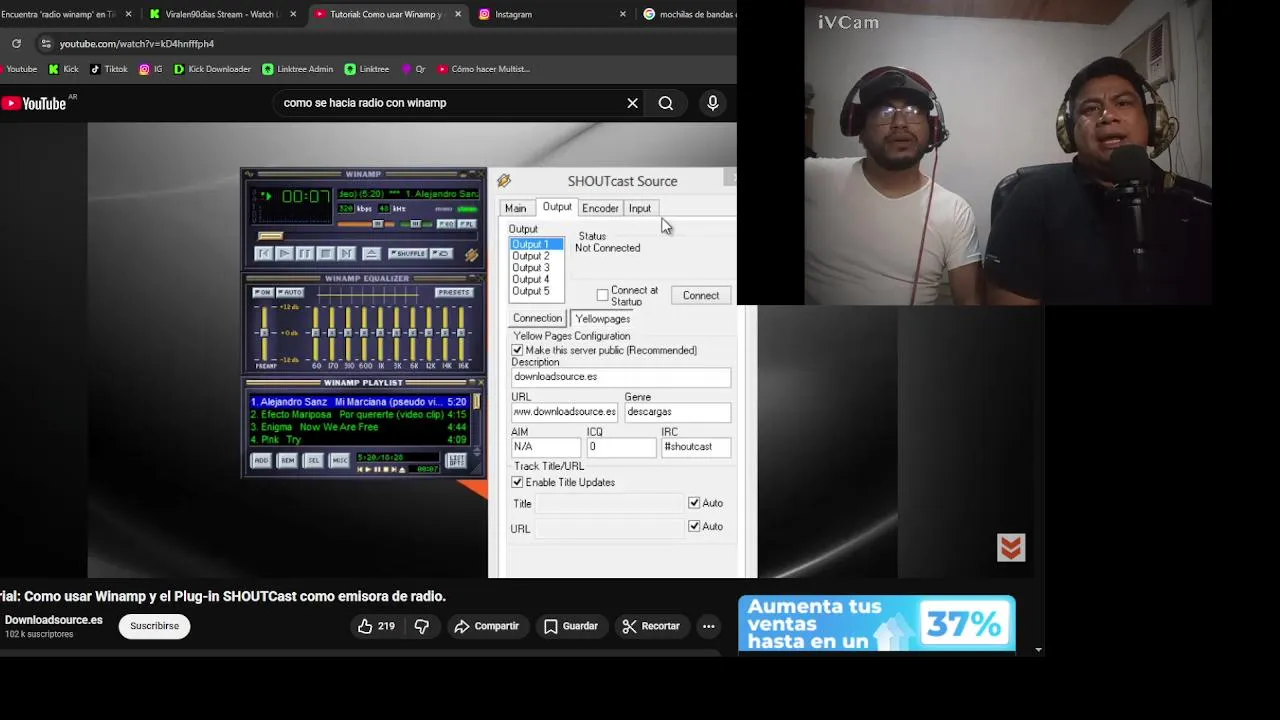This screenshot has height=720, width=1280.
Task: Click the equalizer PREAMP slider
Action: pyautogui.click(x=265, y=333)
